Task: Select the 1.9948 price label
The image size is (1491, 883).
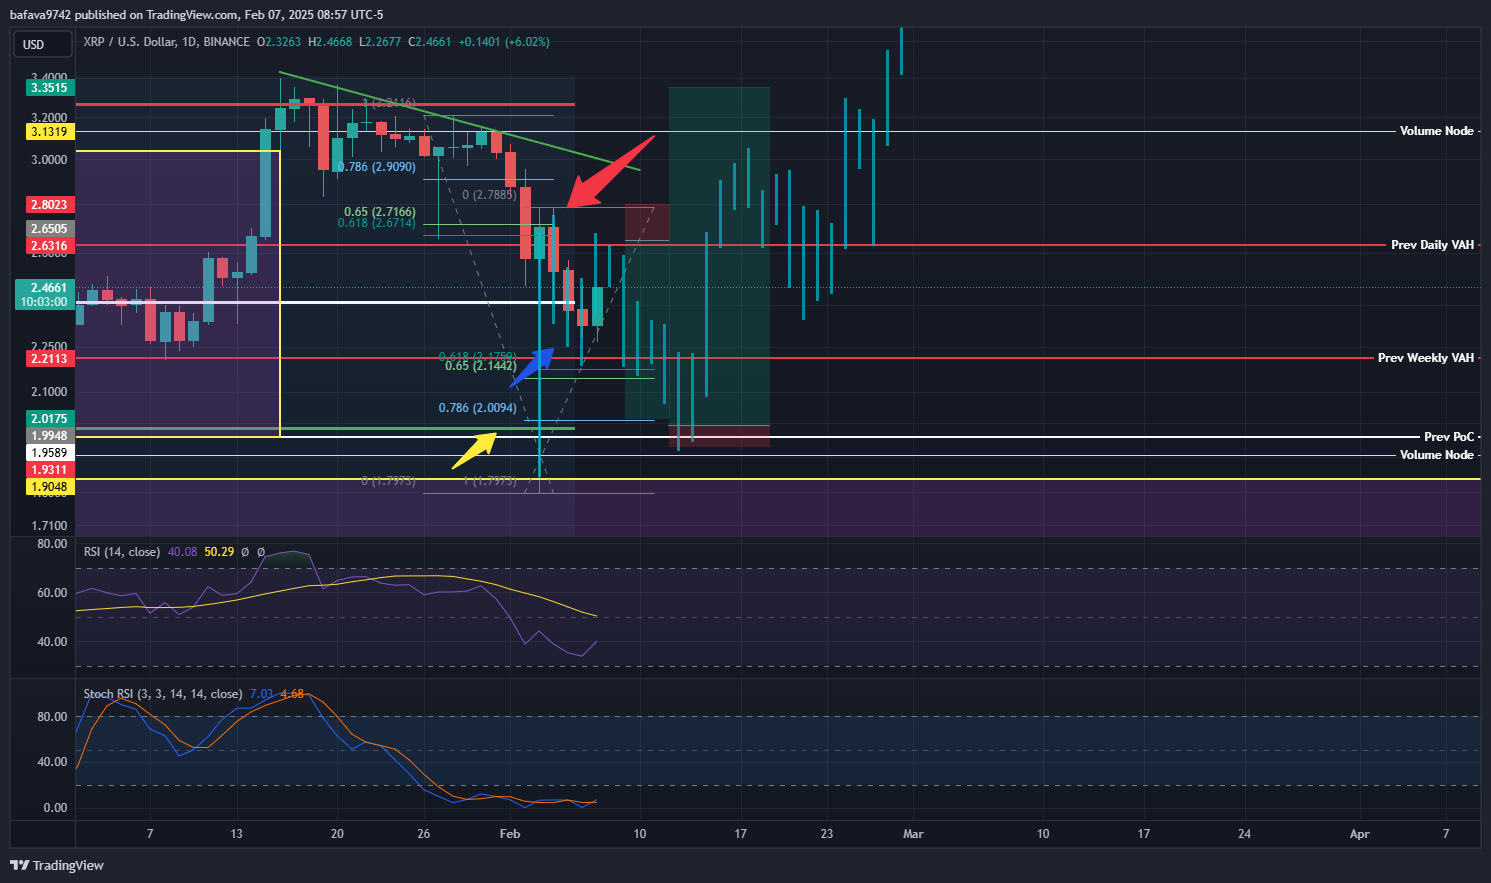Action: click(x=49, y=436)
